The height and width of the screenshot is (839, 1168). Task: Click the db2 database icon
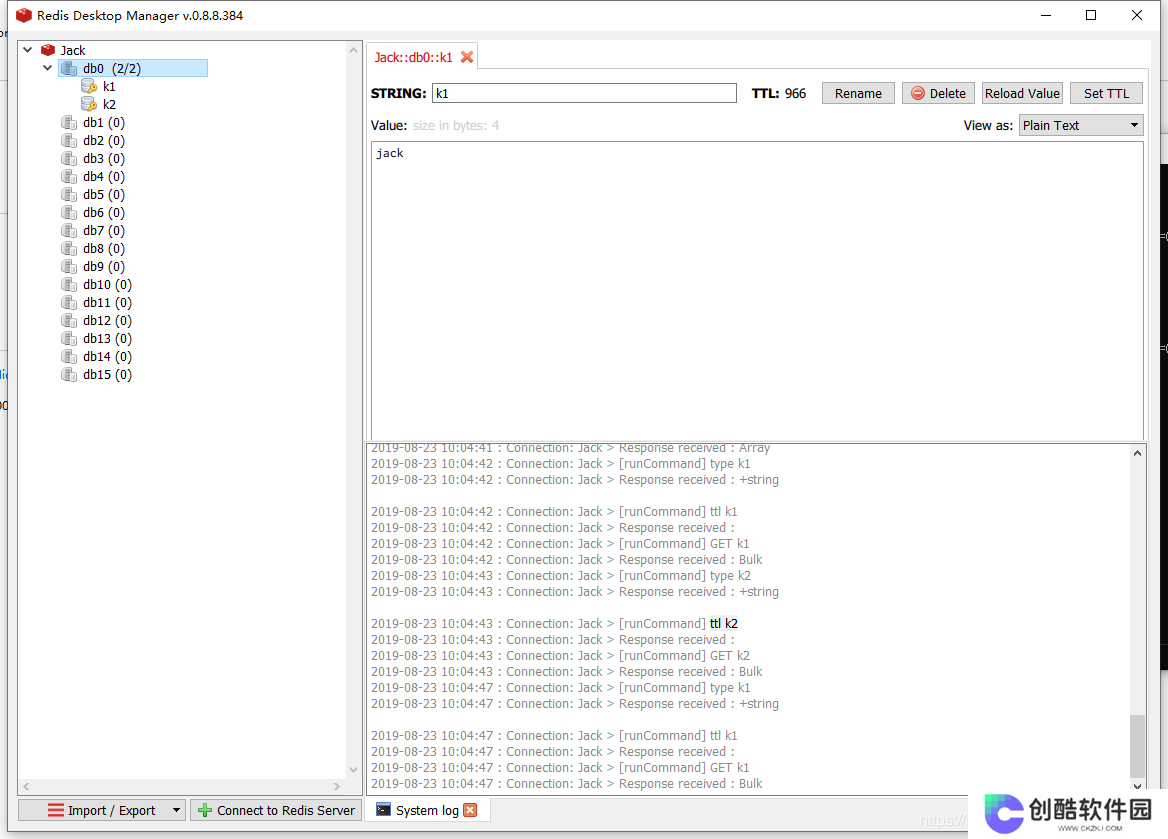click(x=69, y=141)
